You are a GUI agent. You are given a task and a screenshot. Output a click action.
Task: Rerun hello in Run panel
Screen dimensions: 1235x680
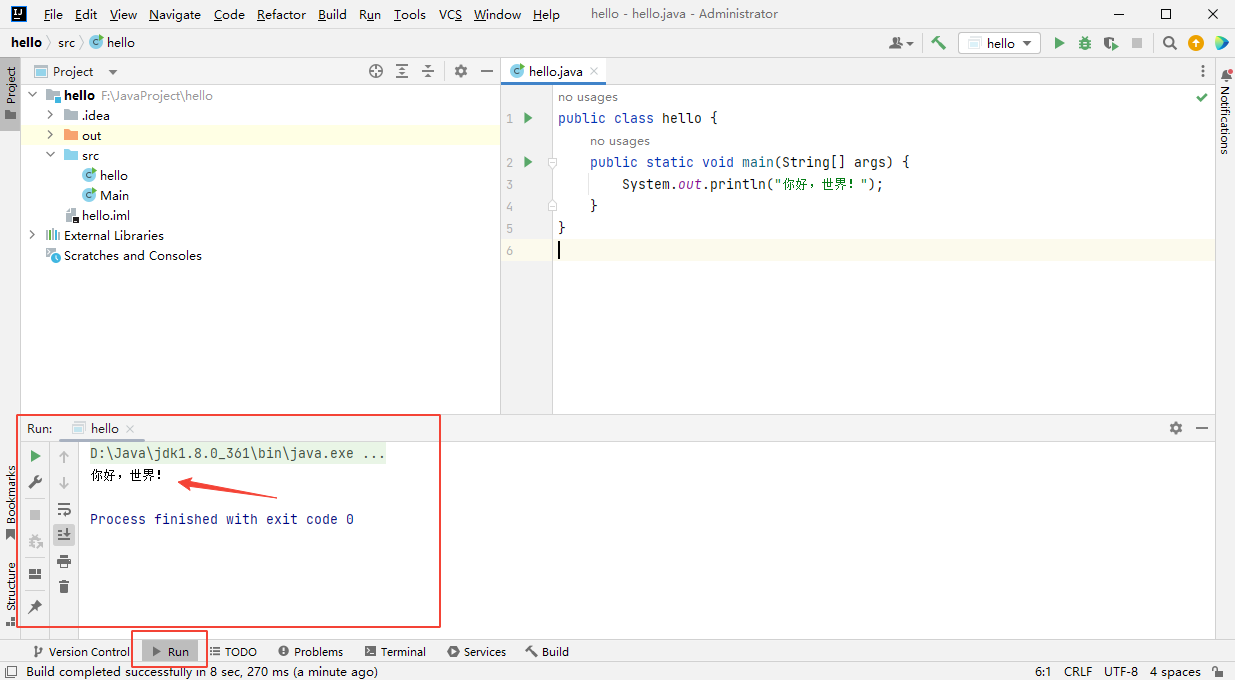click(x=35, y=456)
